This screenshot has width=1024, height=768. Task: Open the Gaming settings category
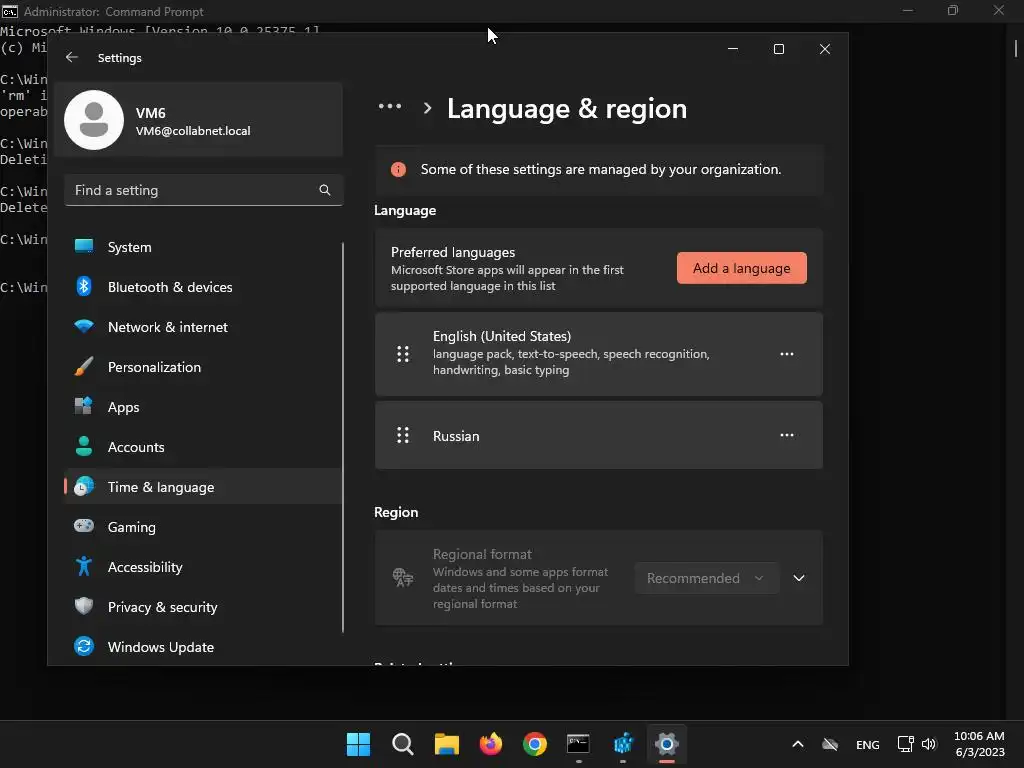pos(203,527)
